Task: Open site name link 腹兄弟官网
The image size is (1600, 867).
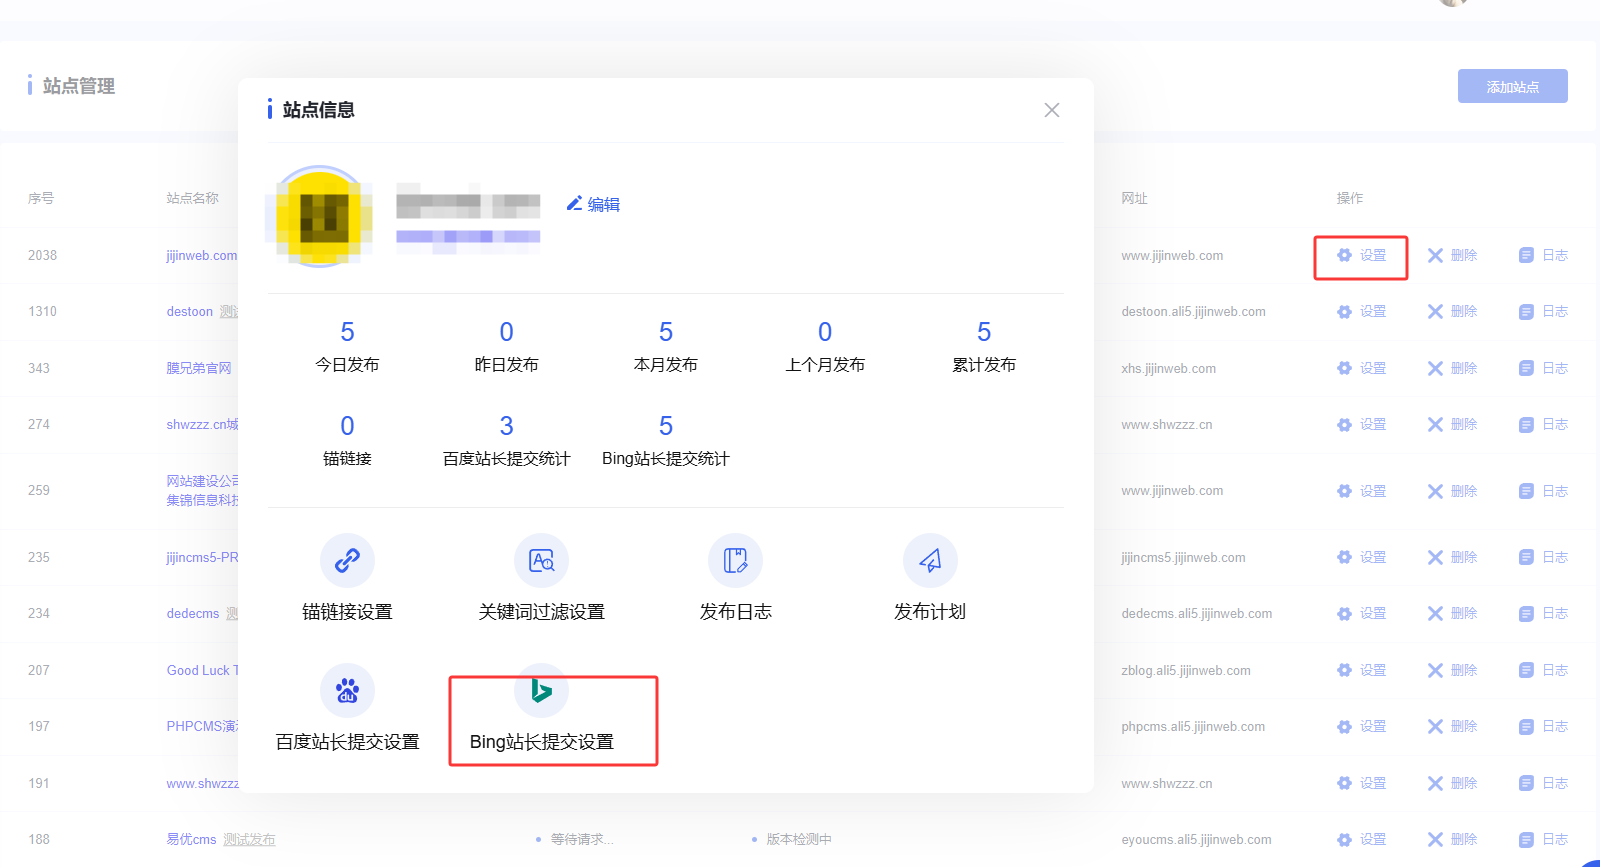Action: pyautogui.click(x=199, y=369)
